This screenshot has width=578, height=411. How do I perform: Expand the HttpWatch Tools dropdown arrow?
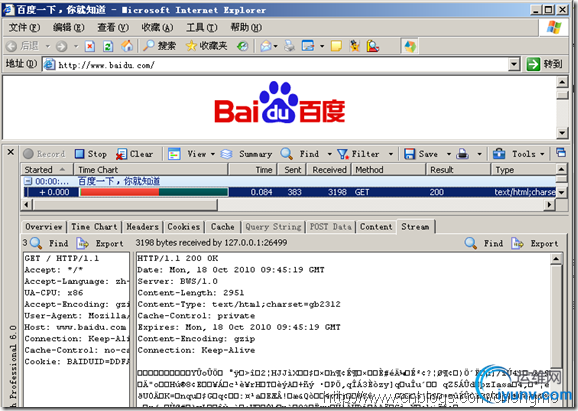(542, 154)
